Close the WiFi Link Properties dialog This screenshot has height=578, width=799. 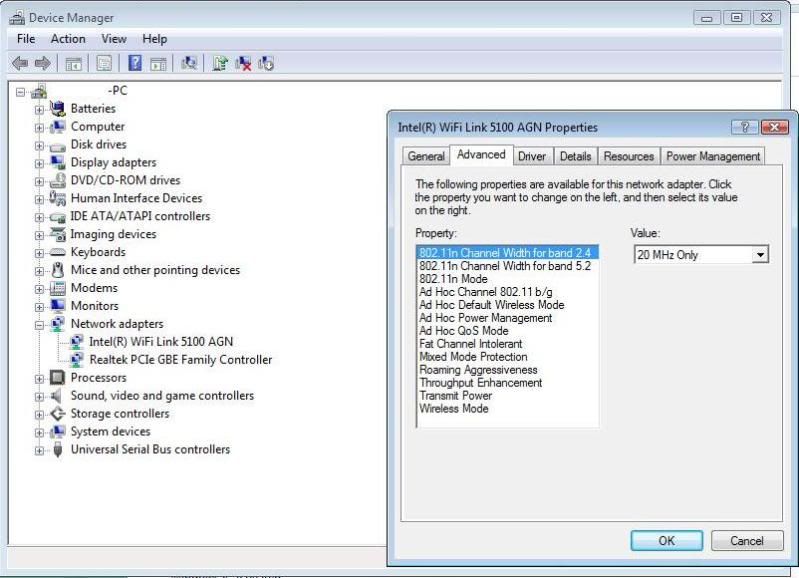click(x=775, y=127)
